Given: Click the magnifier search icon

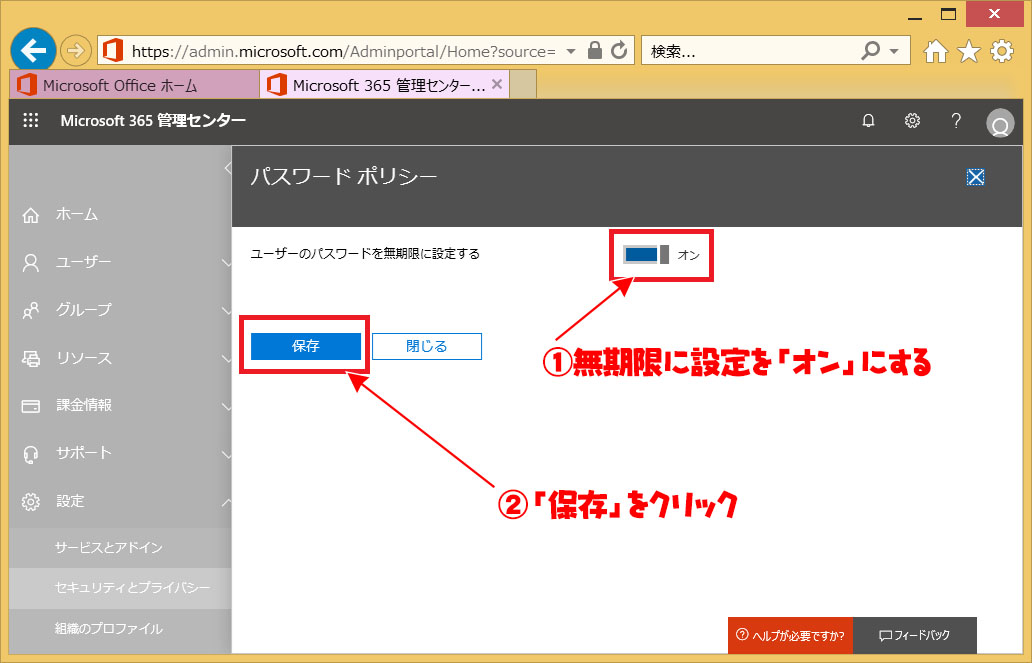Looking at the screenshot, I should click(x=870, y=50).
